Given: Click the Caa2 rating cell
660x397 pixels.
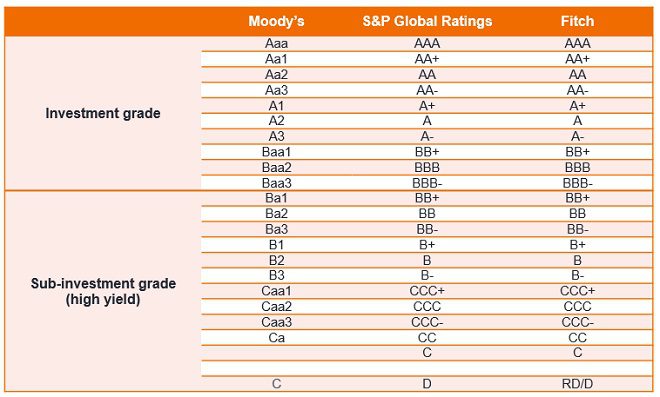Looking at the screenshot, I should point(276,306).
